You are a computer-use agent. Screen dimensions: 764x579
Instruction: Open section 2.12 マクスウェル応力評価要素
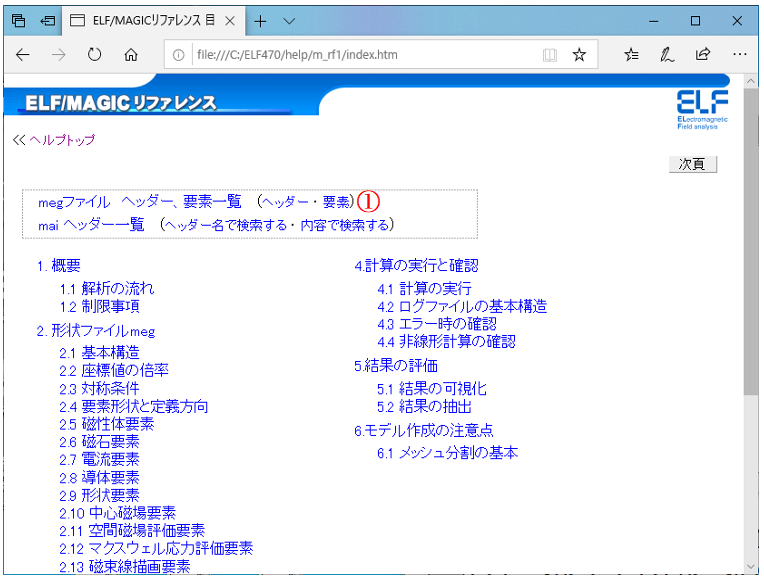tap(156, 549)
